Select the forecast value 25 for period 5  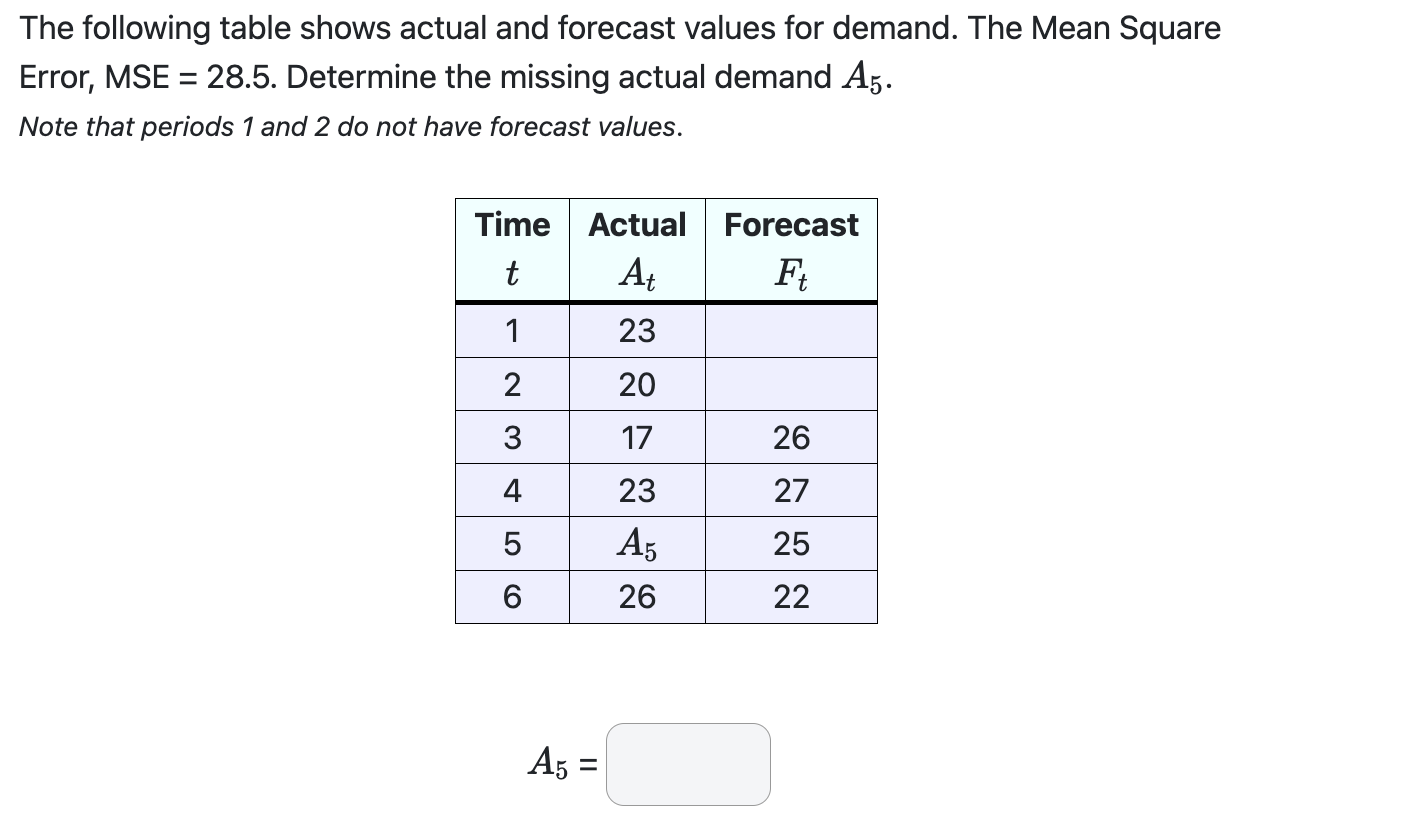tap(791, 543)
